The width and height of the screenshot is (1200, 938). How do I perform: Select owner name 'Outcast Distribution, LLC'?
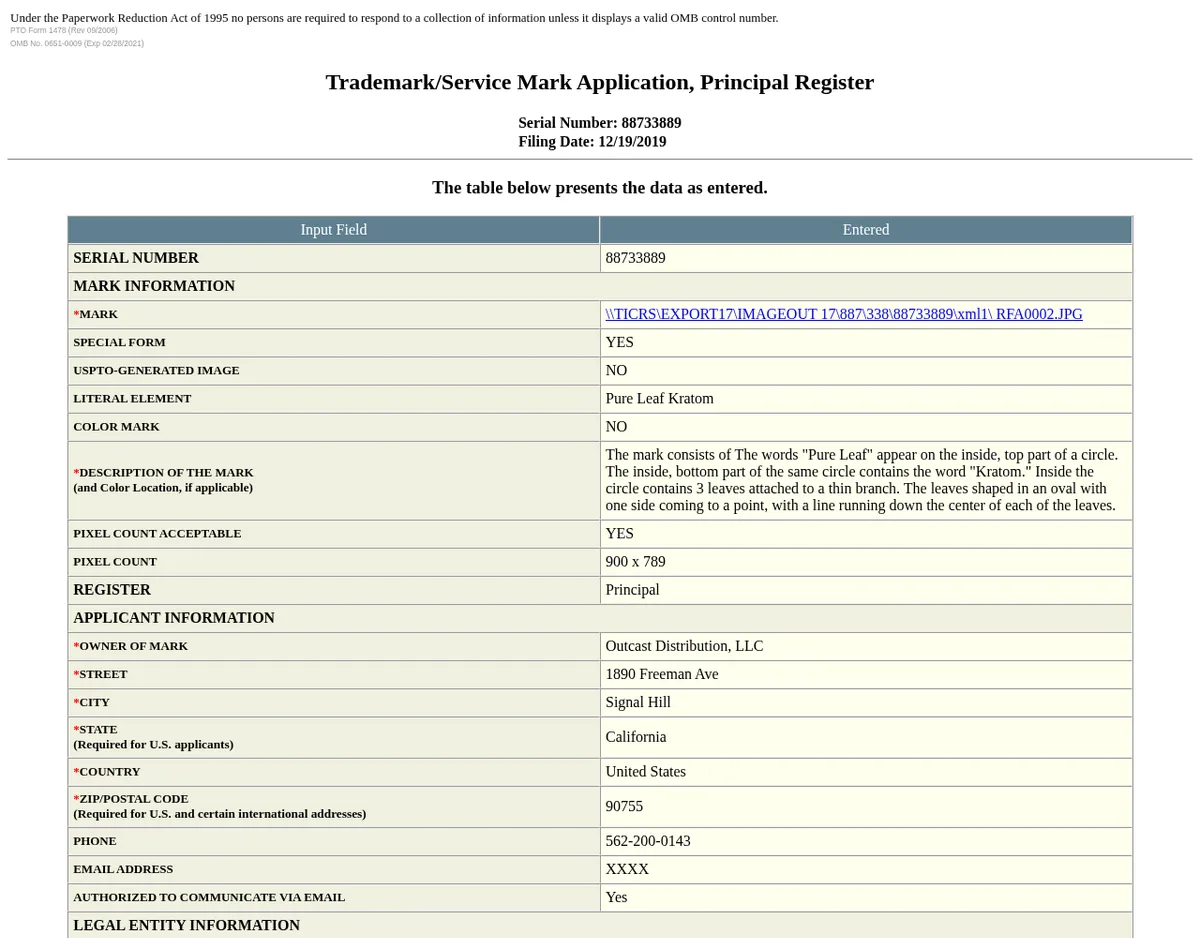tap(684, 646)
